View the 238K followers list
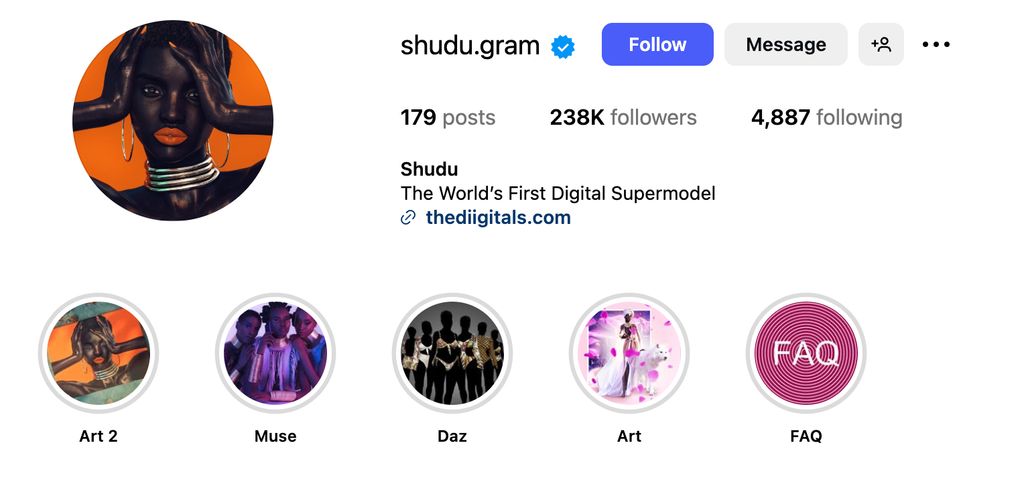This screenshot has height=480, width=1024. [x=623, y=118]
